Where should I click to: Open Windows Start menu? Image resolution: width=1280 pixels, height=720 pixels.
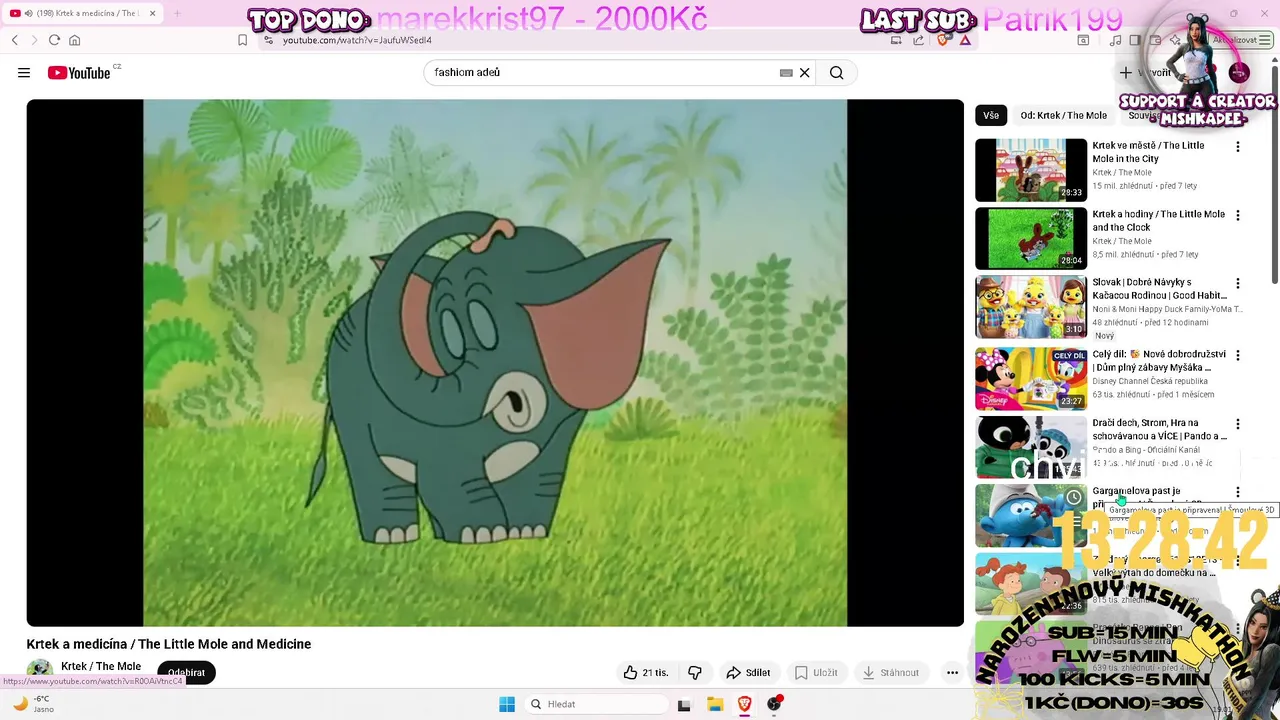[507, 704]
